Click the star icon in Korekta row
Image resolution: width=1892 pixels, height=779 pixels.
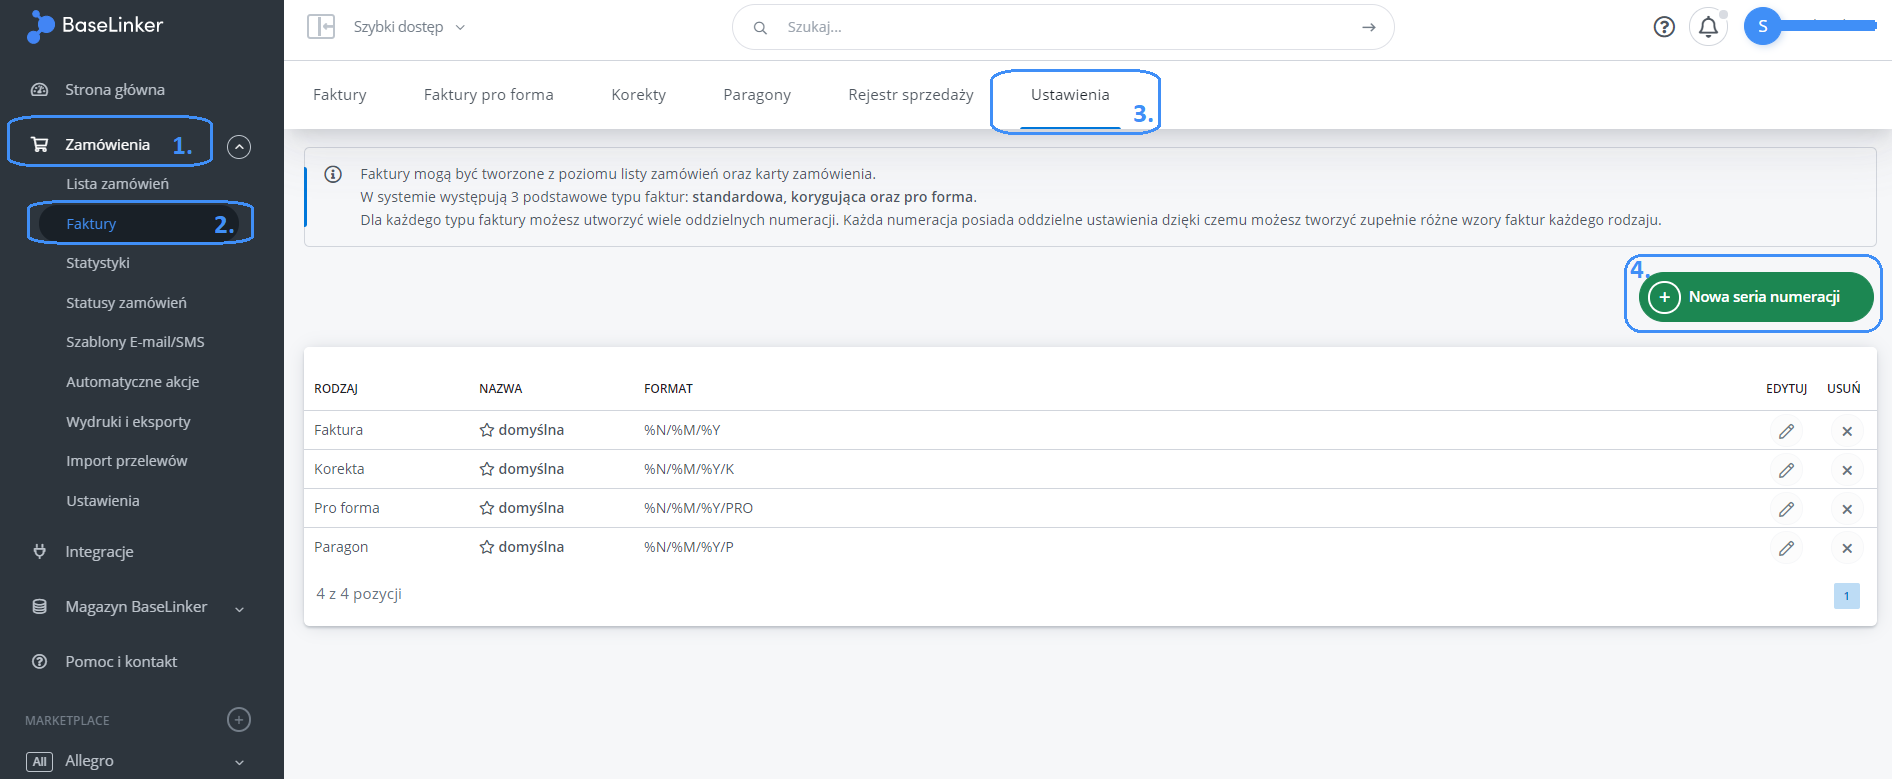487,469
